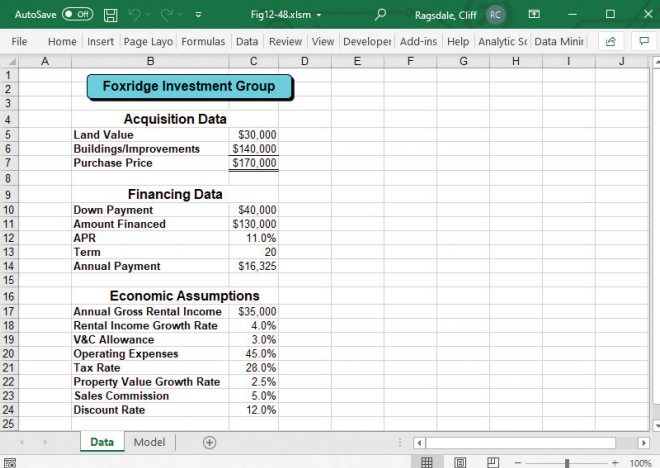Click the zoom out minus button

pyautogui.click(x=518, y=463)
